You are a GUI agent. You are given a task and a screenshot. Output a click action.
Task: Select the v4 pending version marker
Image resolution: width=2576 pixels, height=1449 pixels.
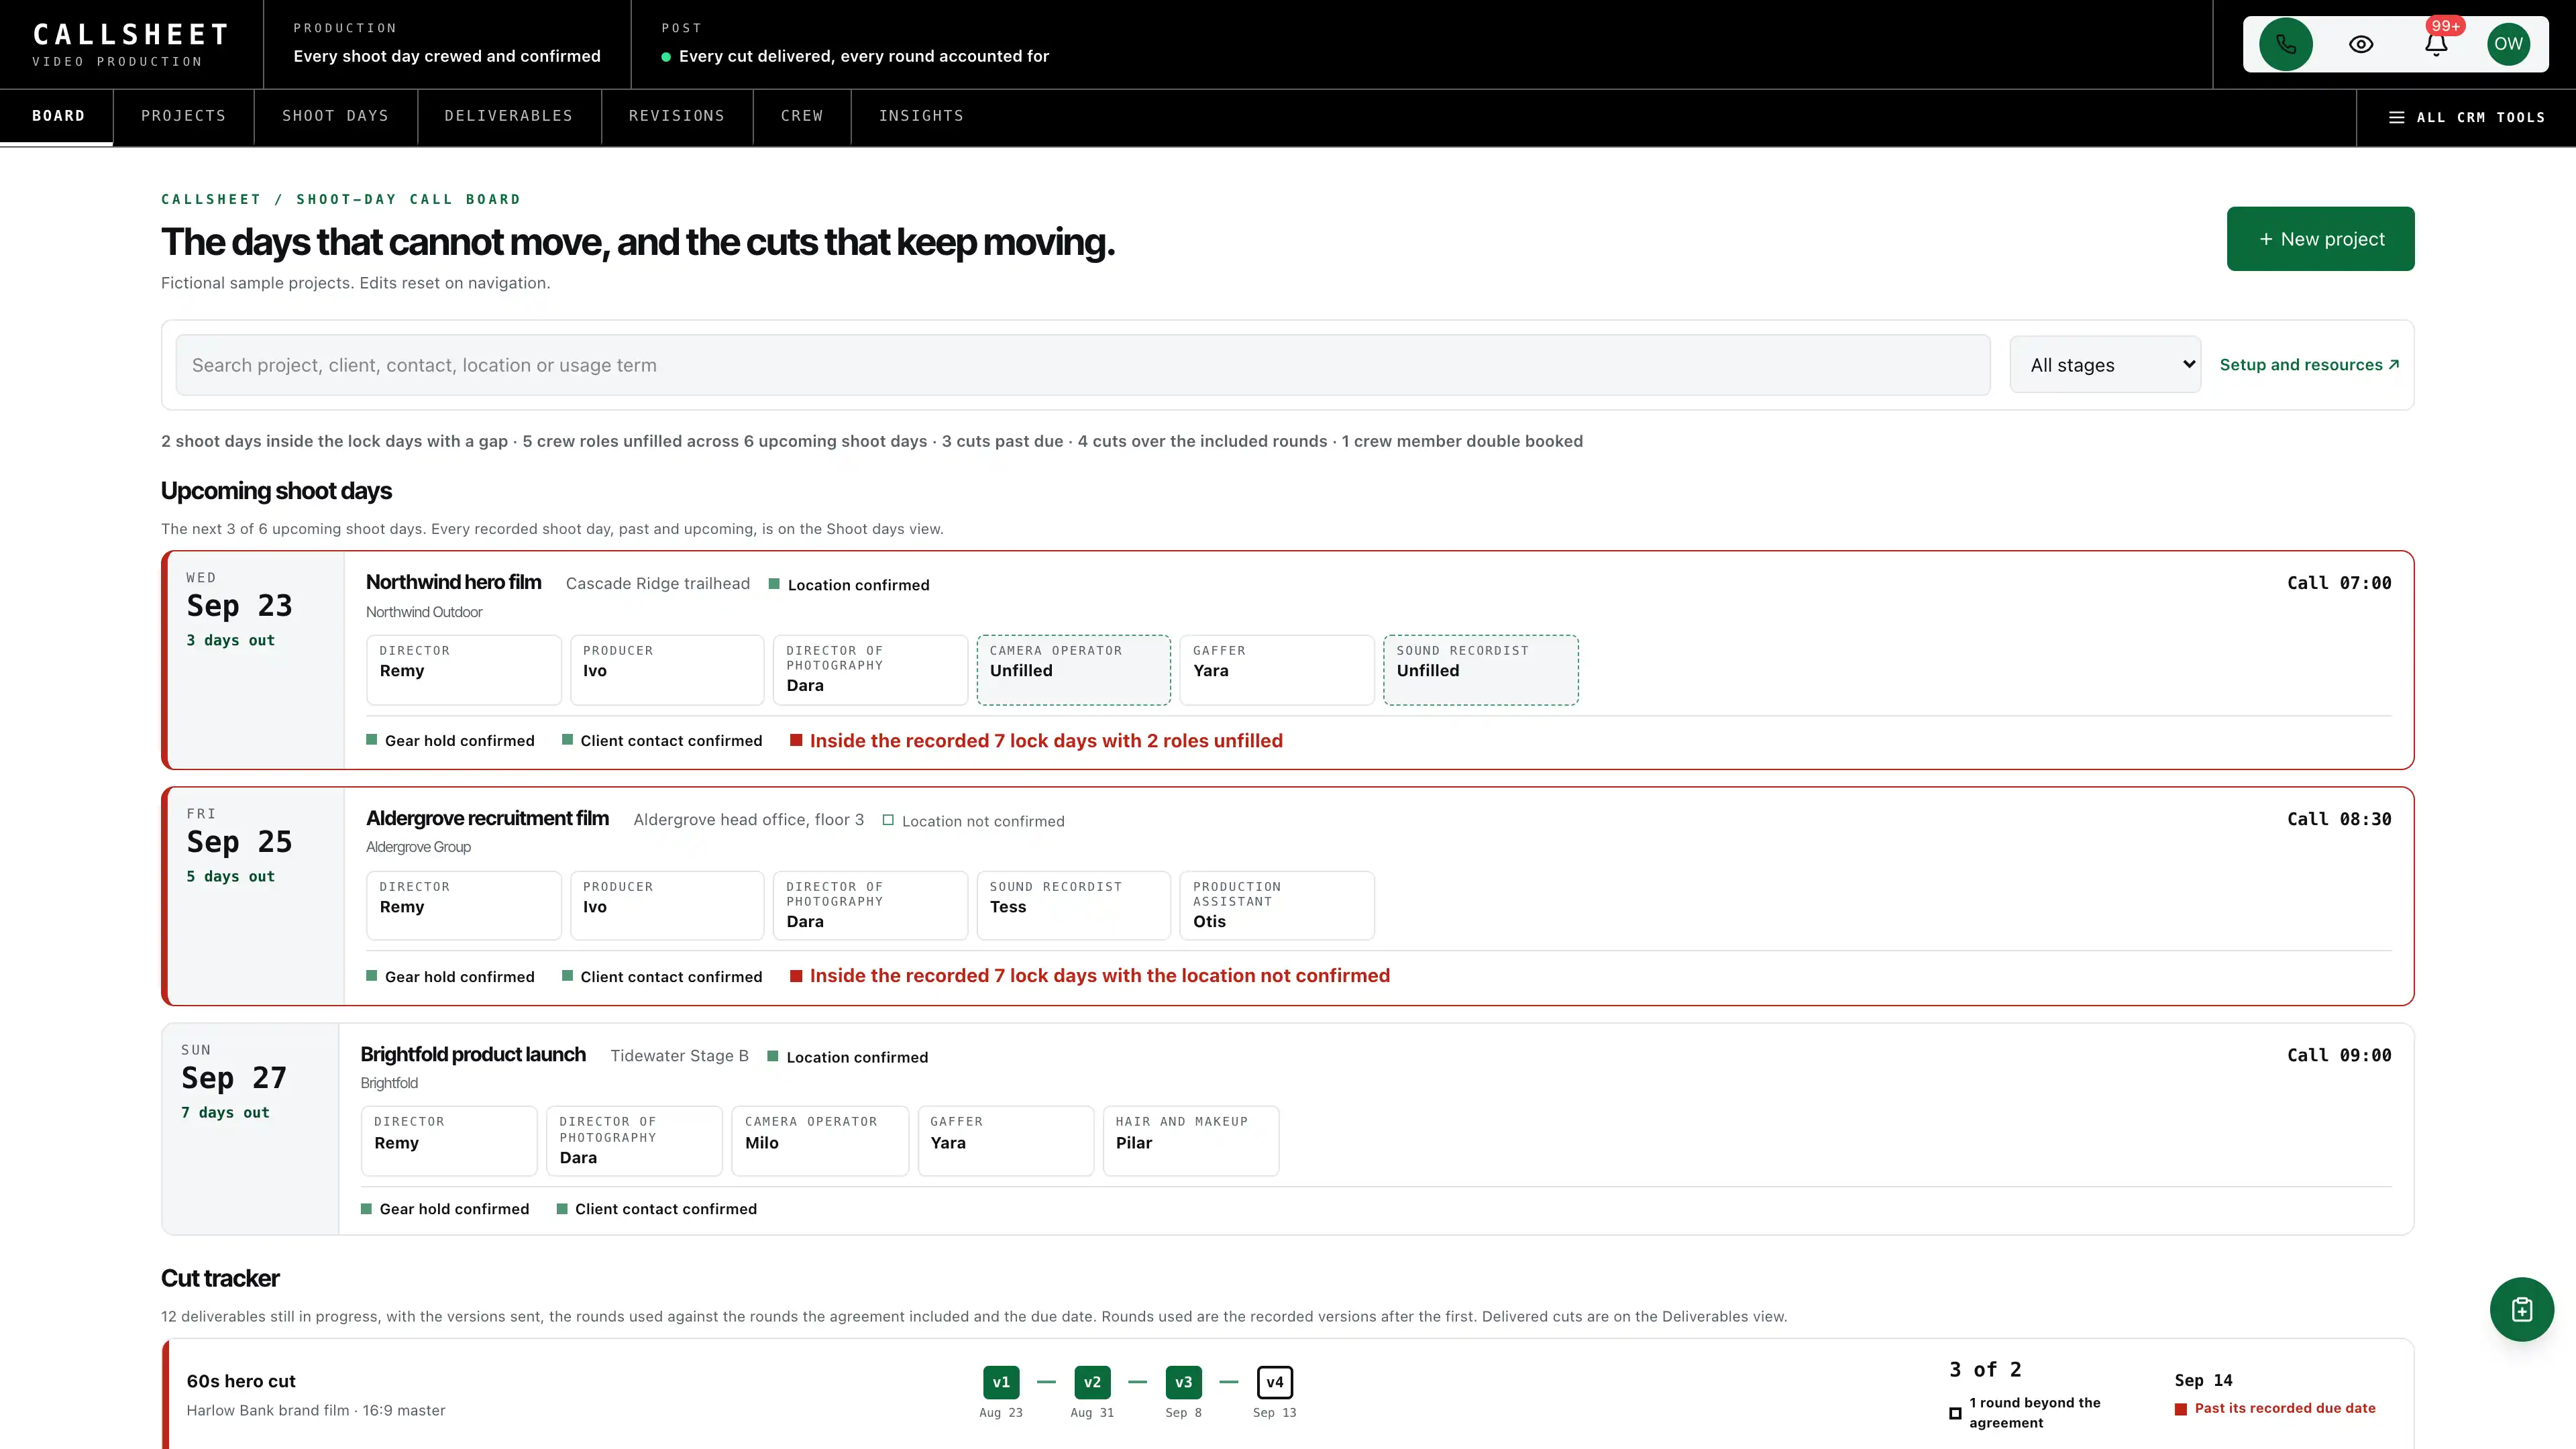[1274, 1382]
